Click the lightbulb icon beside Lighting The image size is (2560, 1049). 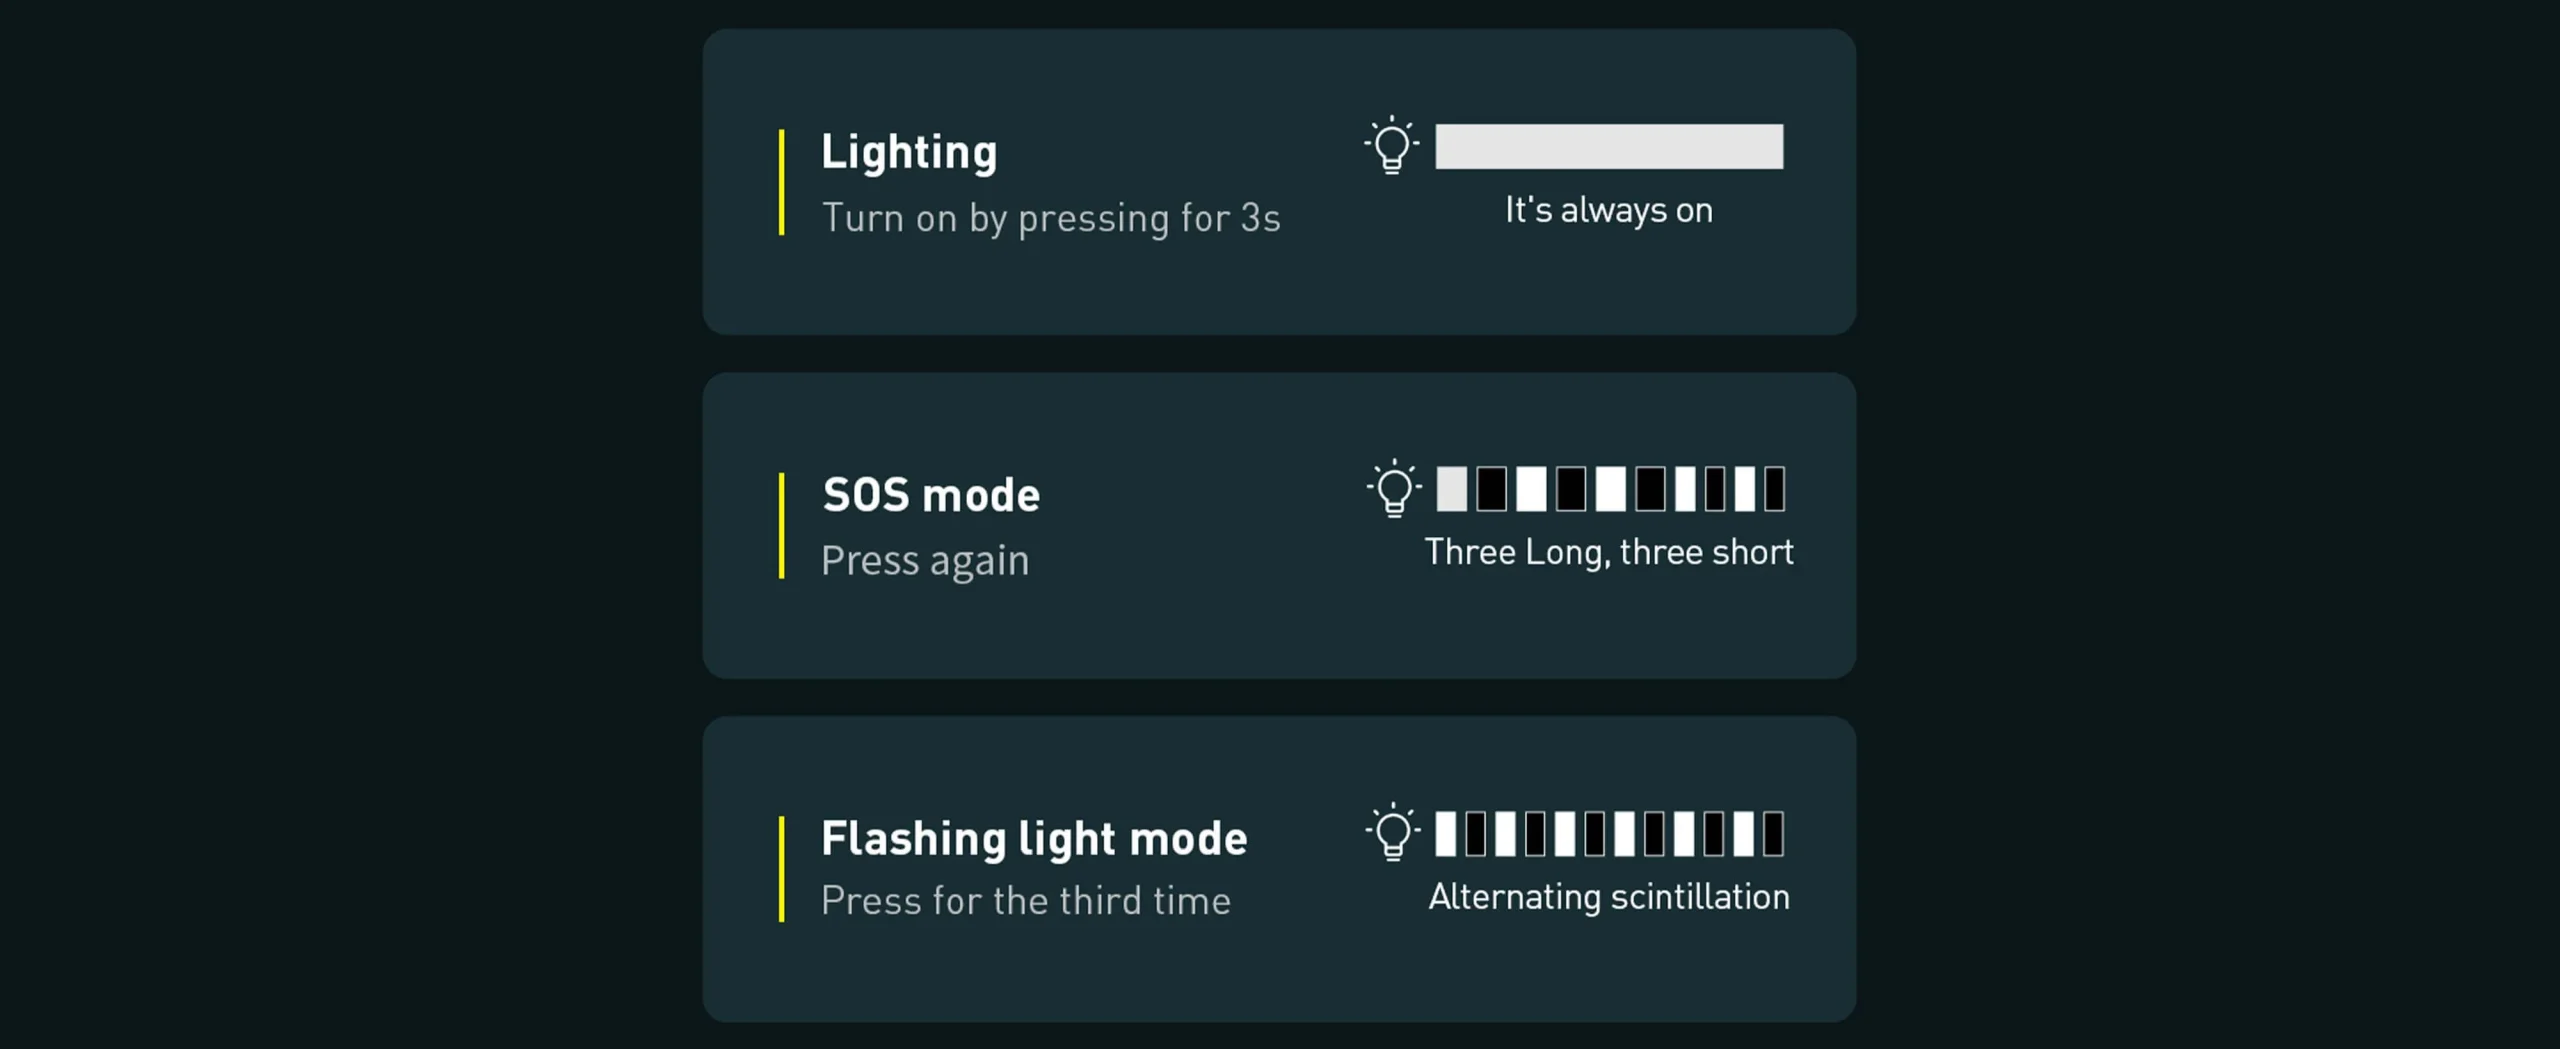(x=1391, y=147)
